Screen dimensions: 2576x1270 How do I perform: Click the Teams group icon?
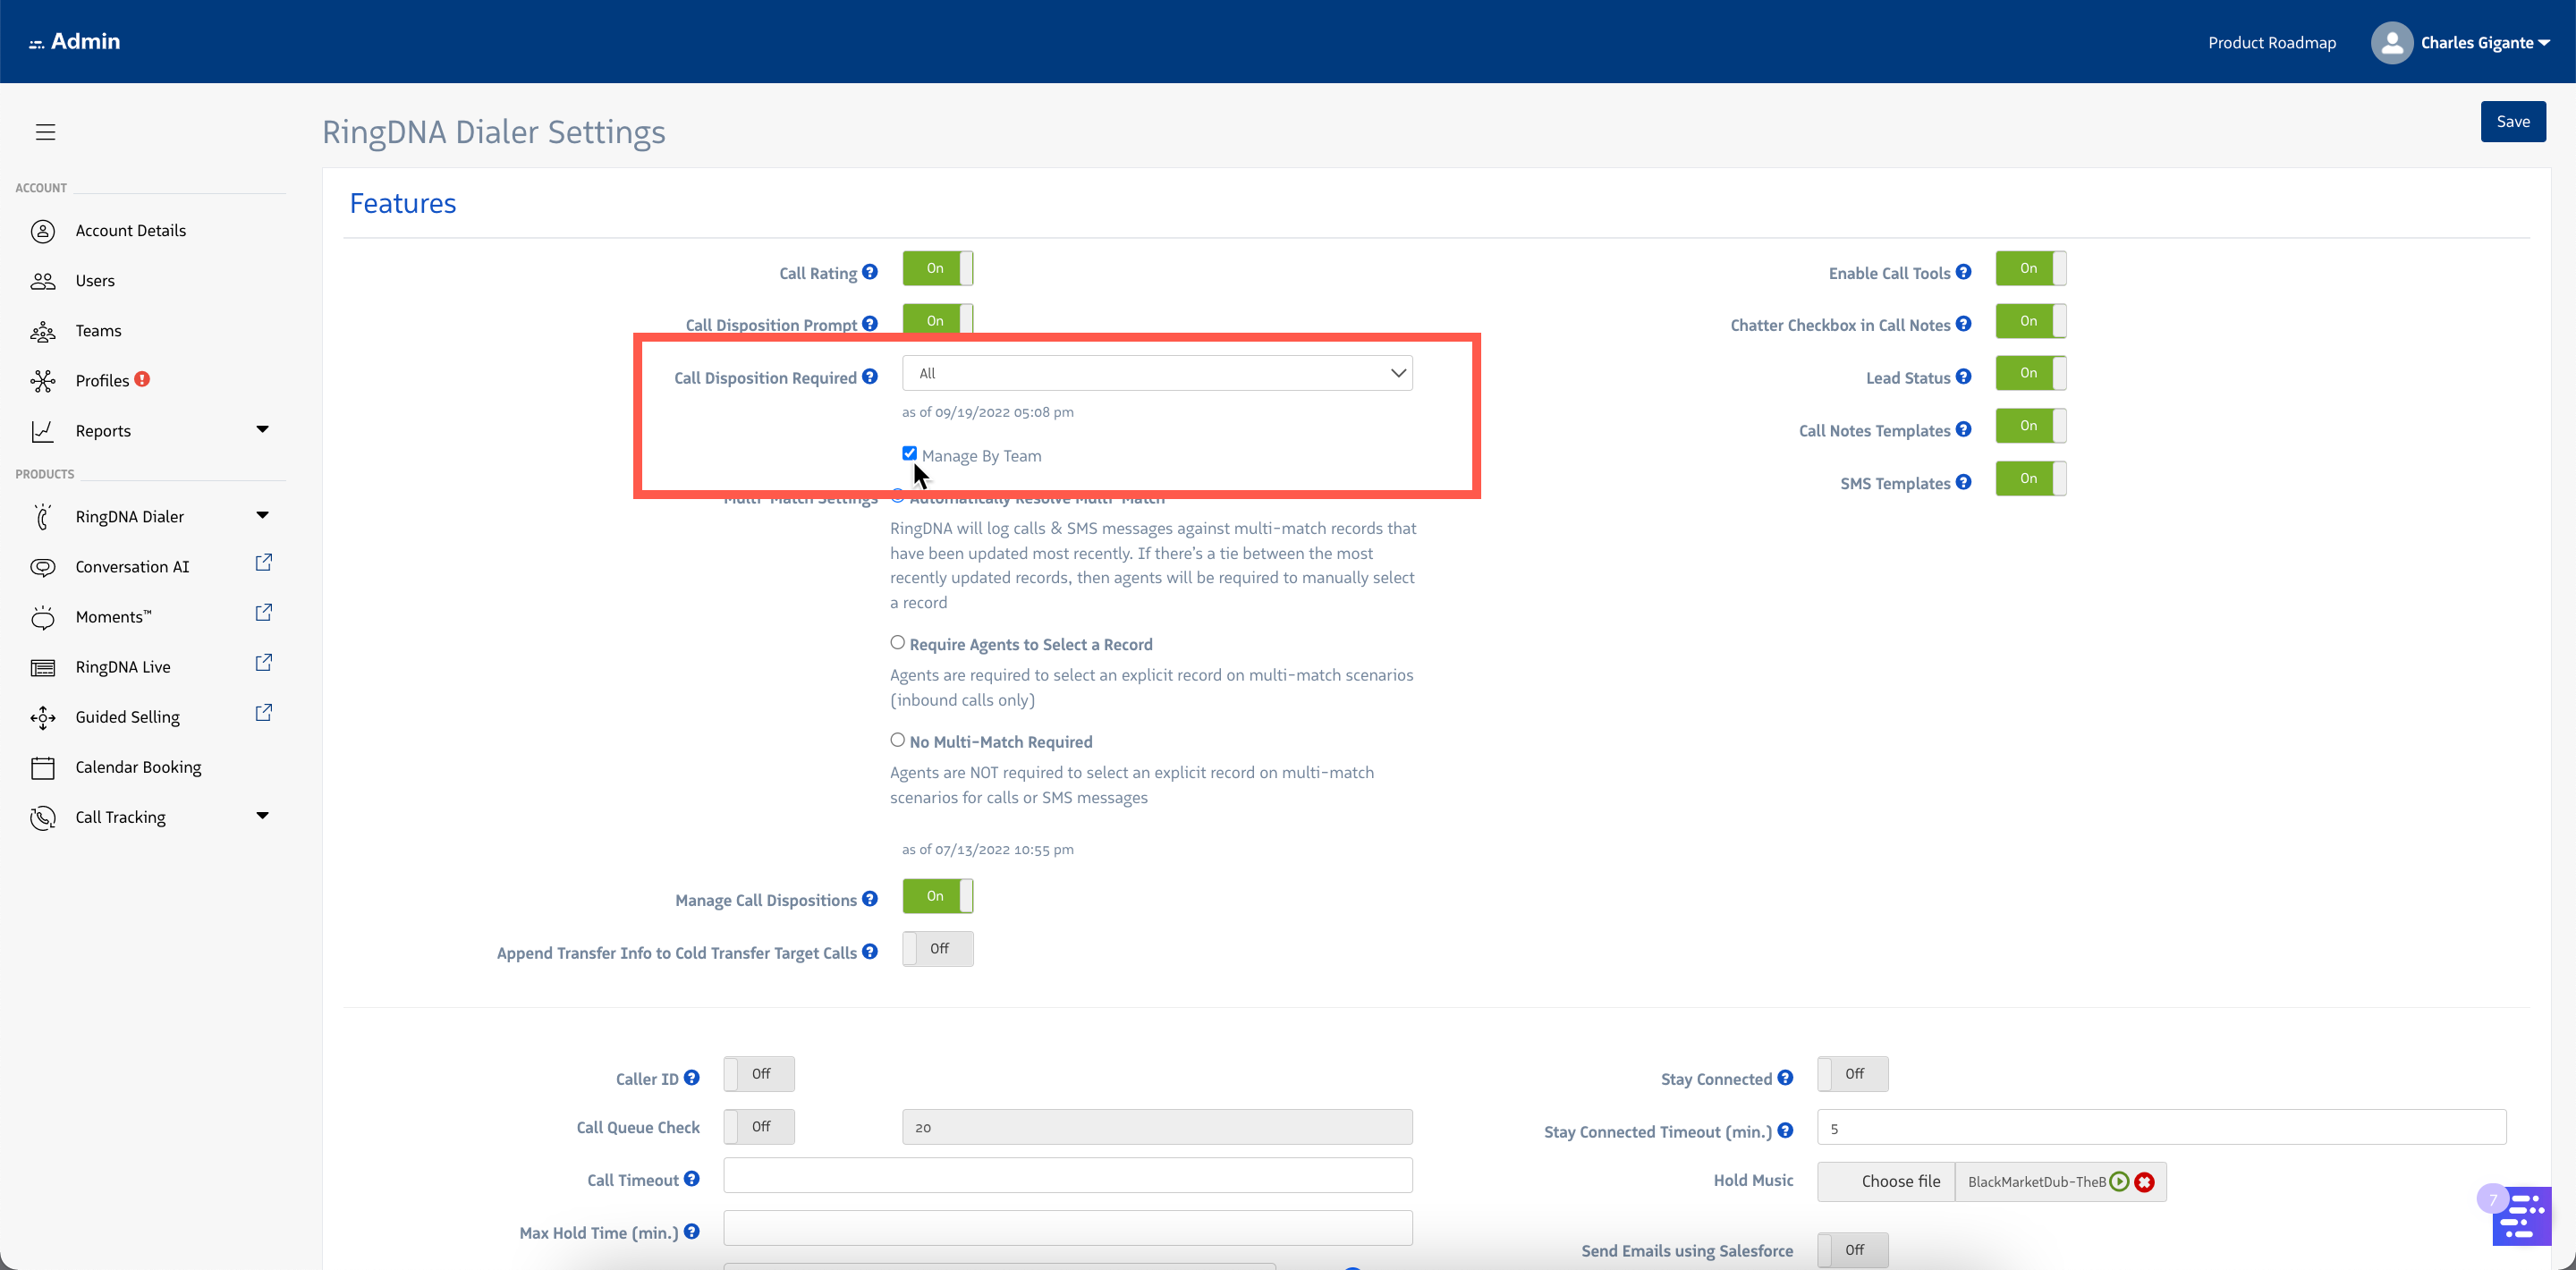click(x=42, y=331)
